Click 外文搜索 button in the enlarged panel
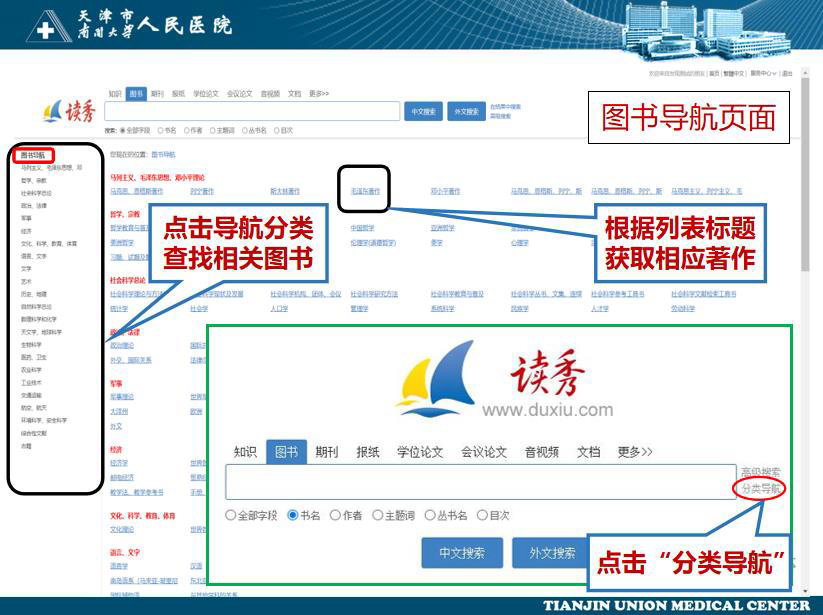This screenshot has width=823, height=615. coord(549,553)
